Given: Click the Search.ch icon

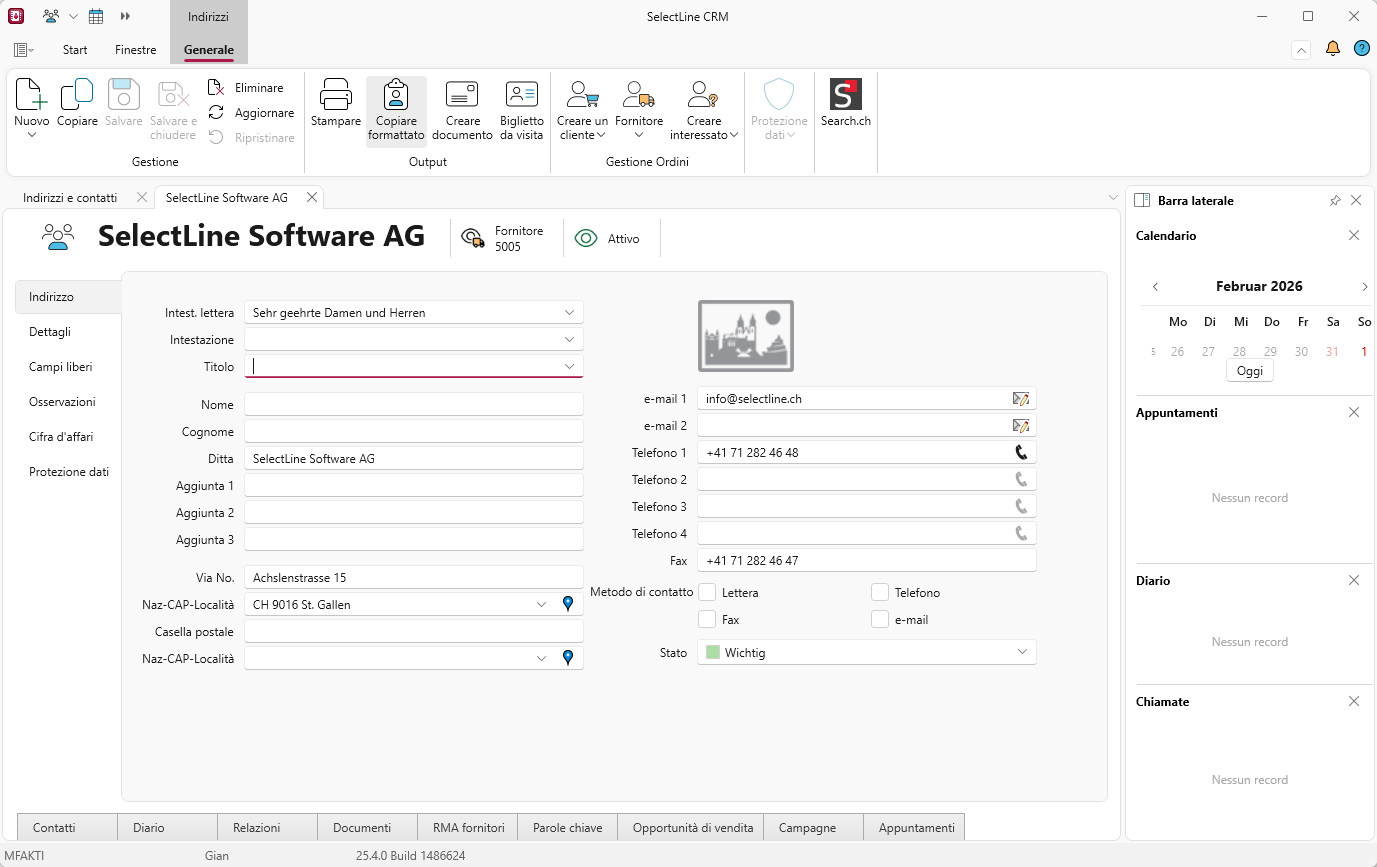Looking at the screenshot, I should click(x=845, y=95).
